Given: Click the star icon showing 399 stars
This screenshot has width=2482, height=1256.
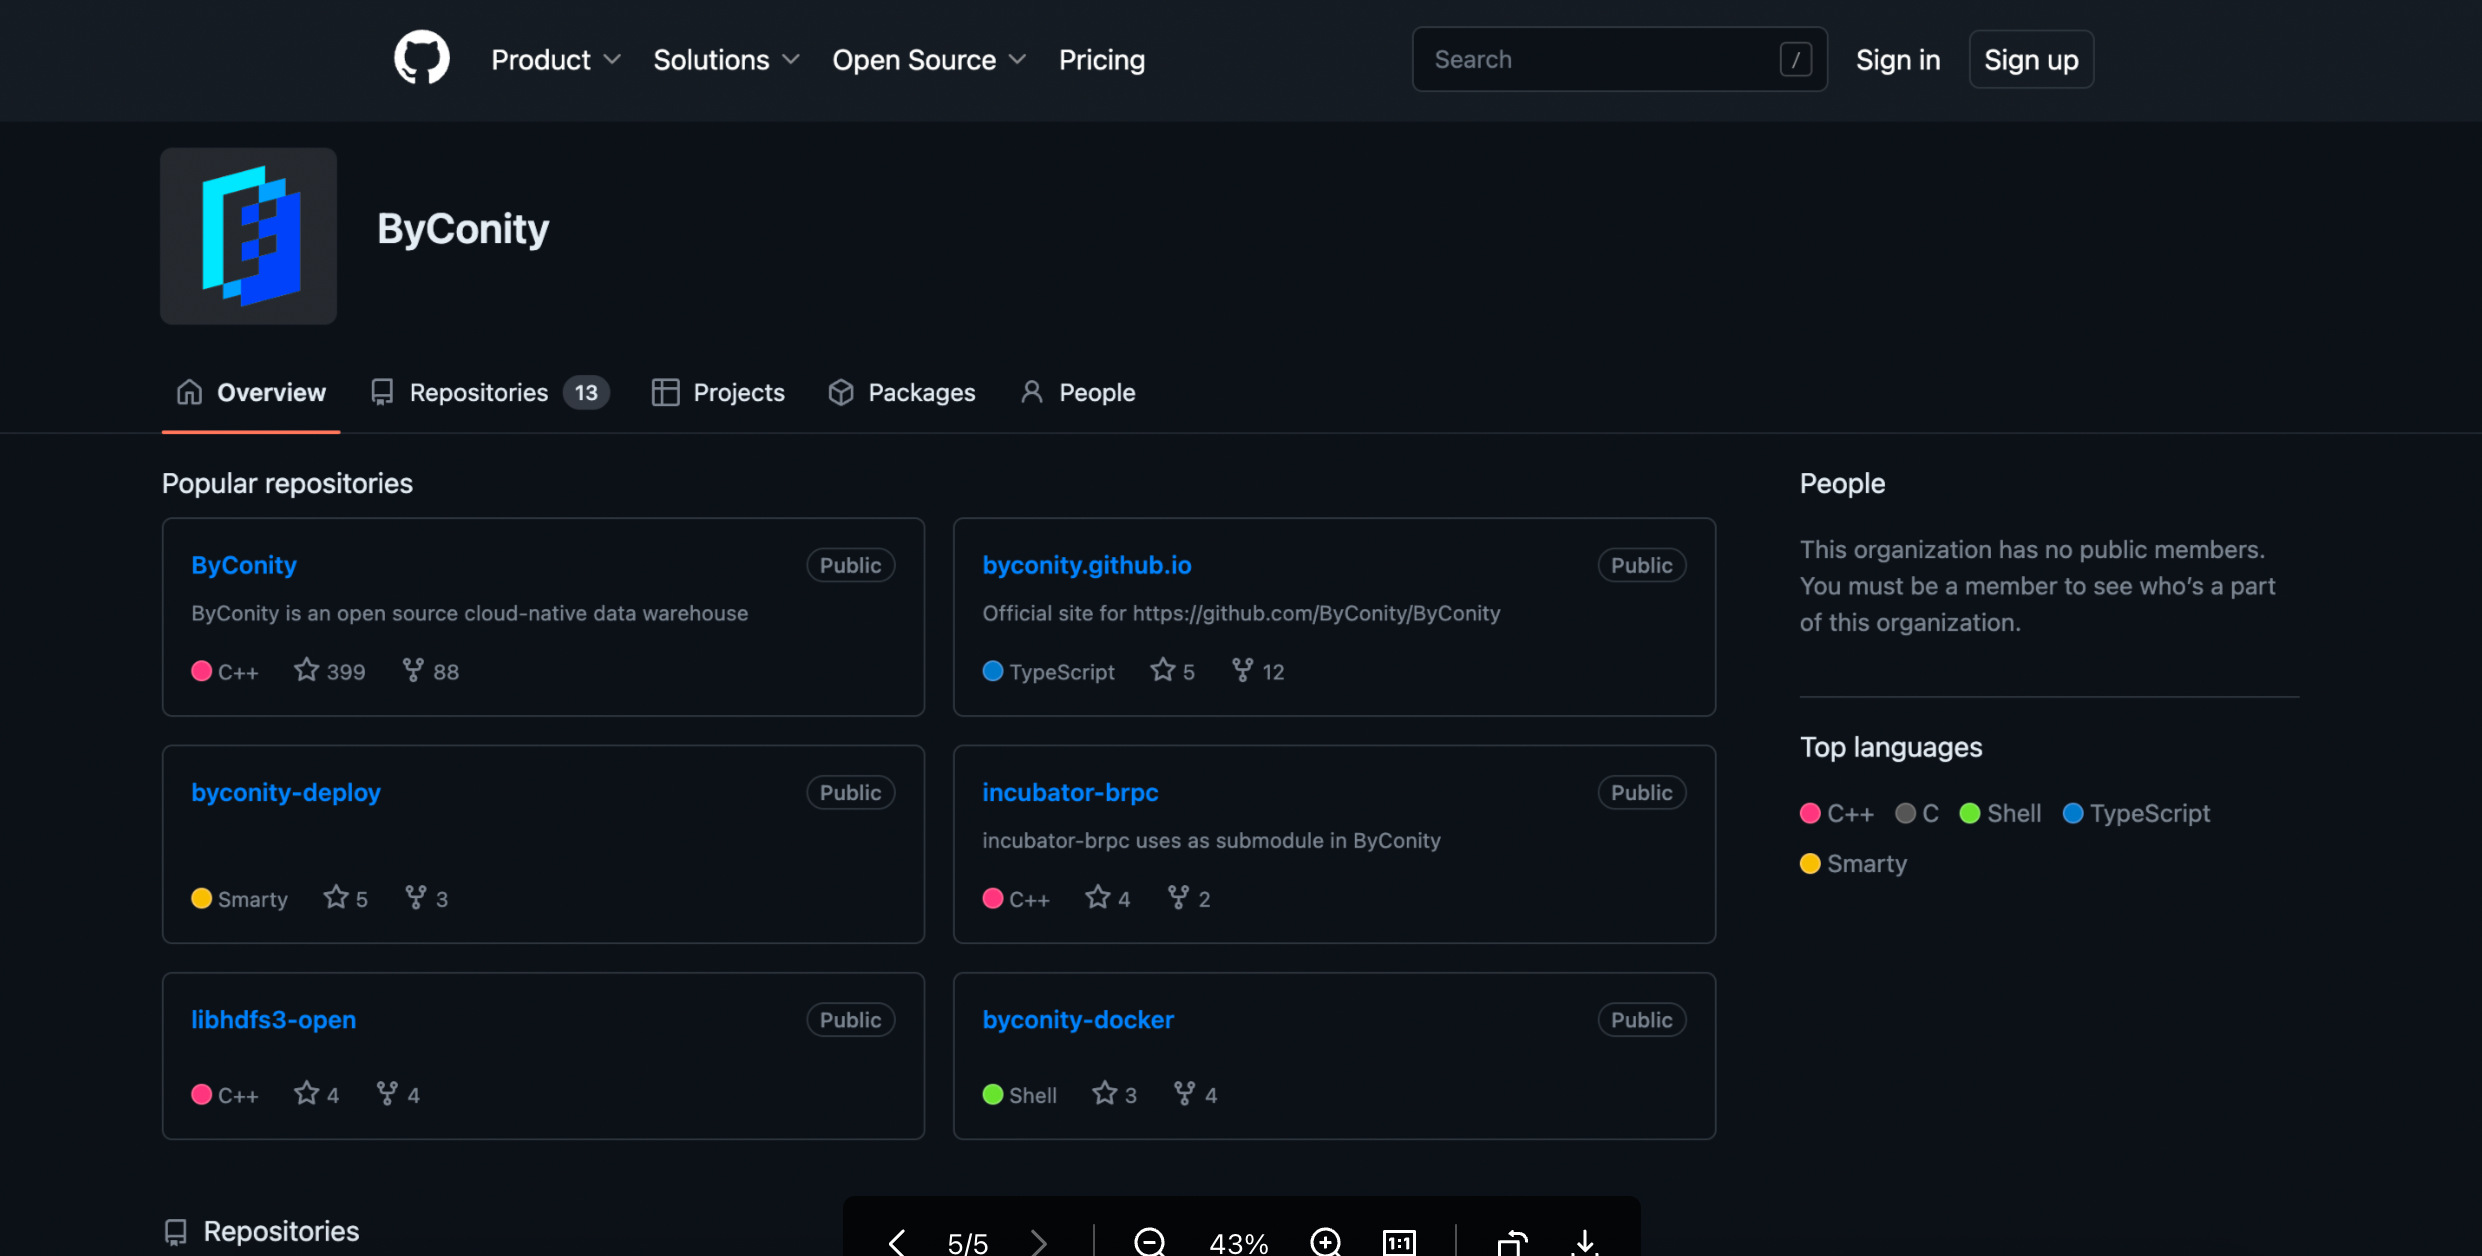Looking at the screenshot, I should tap(306, 670).
